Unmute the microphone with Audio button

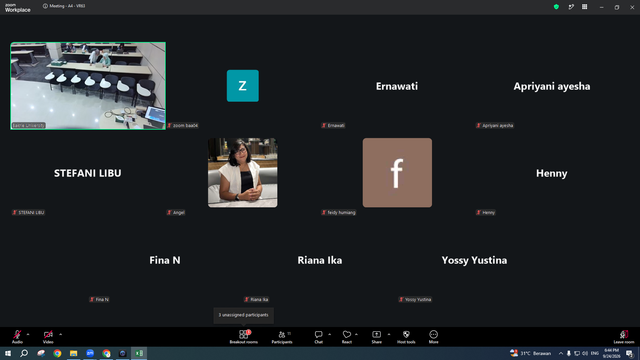[x=17, y=336]
